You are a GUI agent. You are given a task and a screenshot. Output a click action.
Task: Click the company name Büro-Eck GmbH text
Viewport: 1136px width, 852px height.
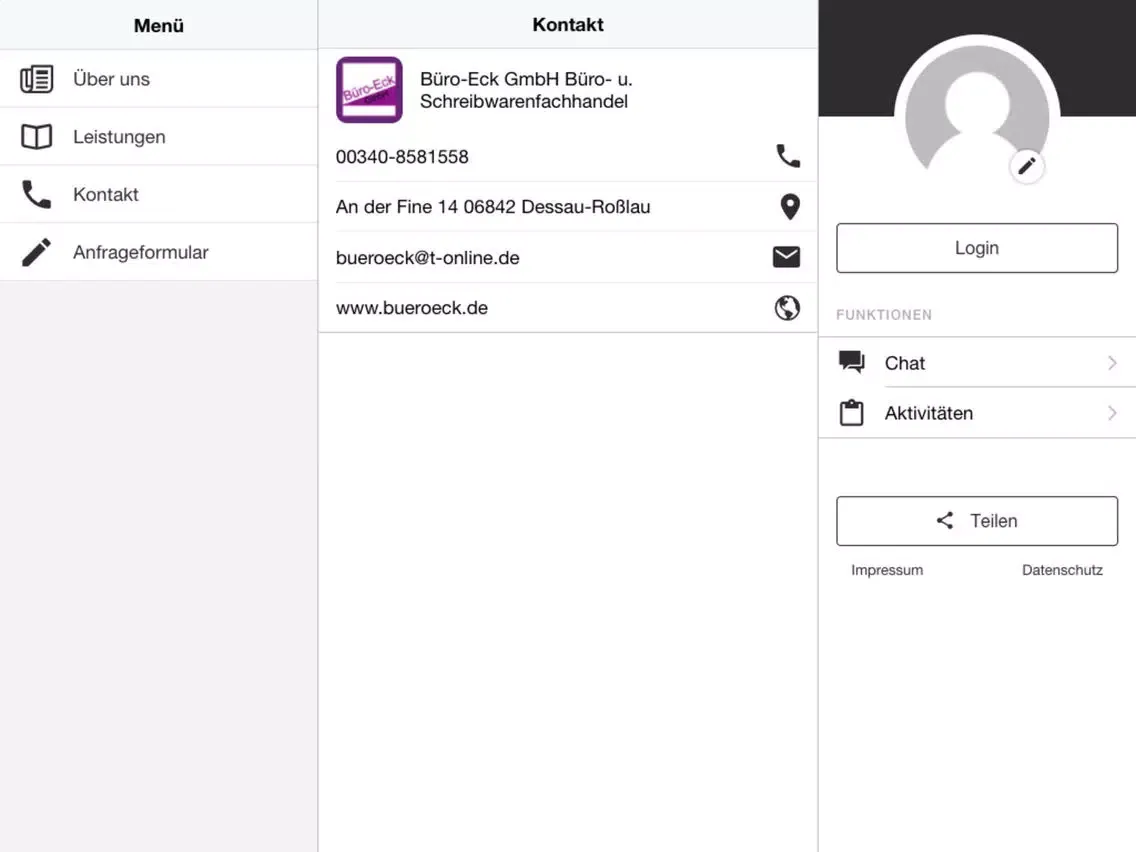pos(526,90)
